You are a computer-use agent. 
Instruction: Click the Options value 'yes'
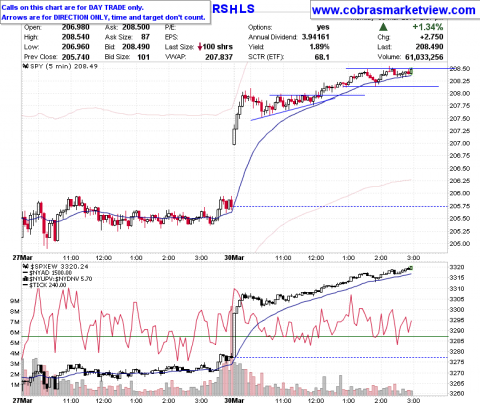(x=323, y=27)
